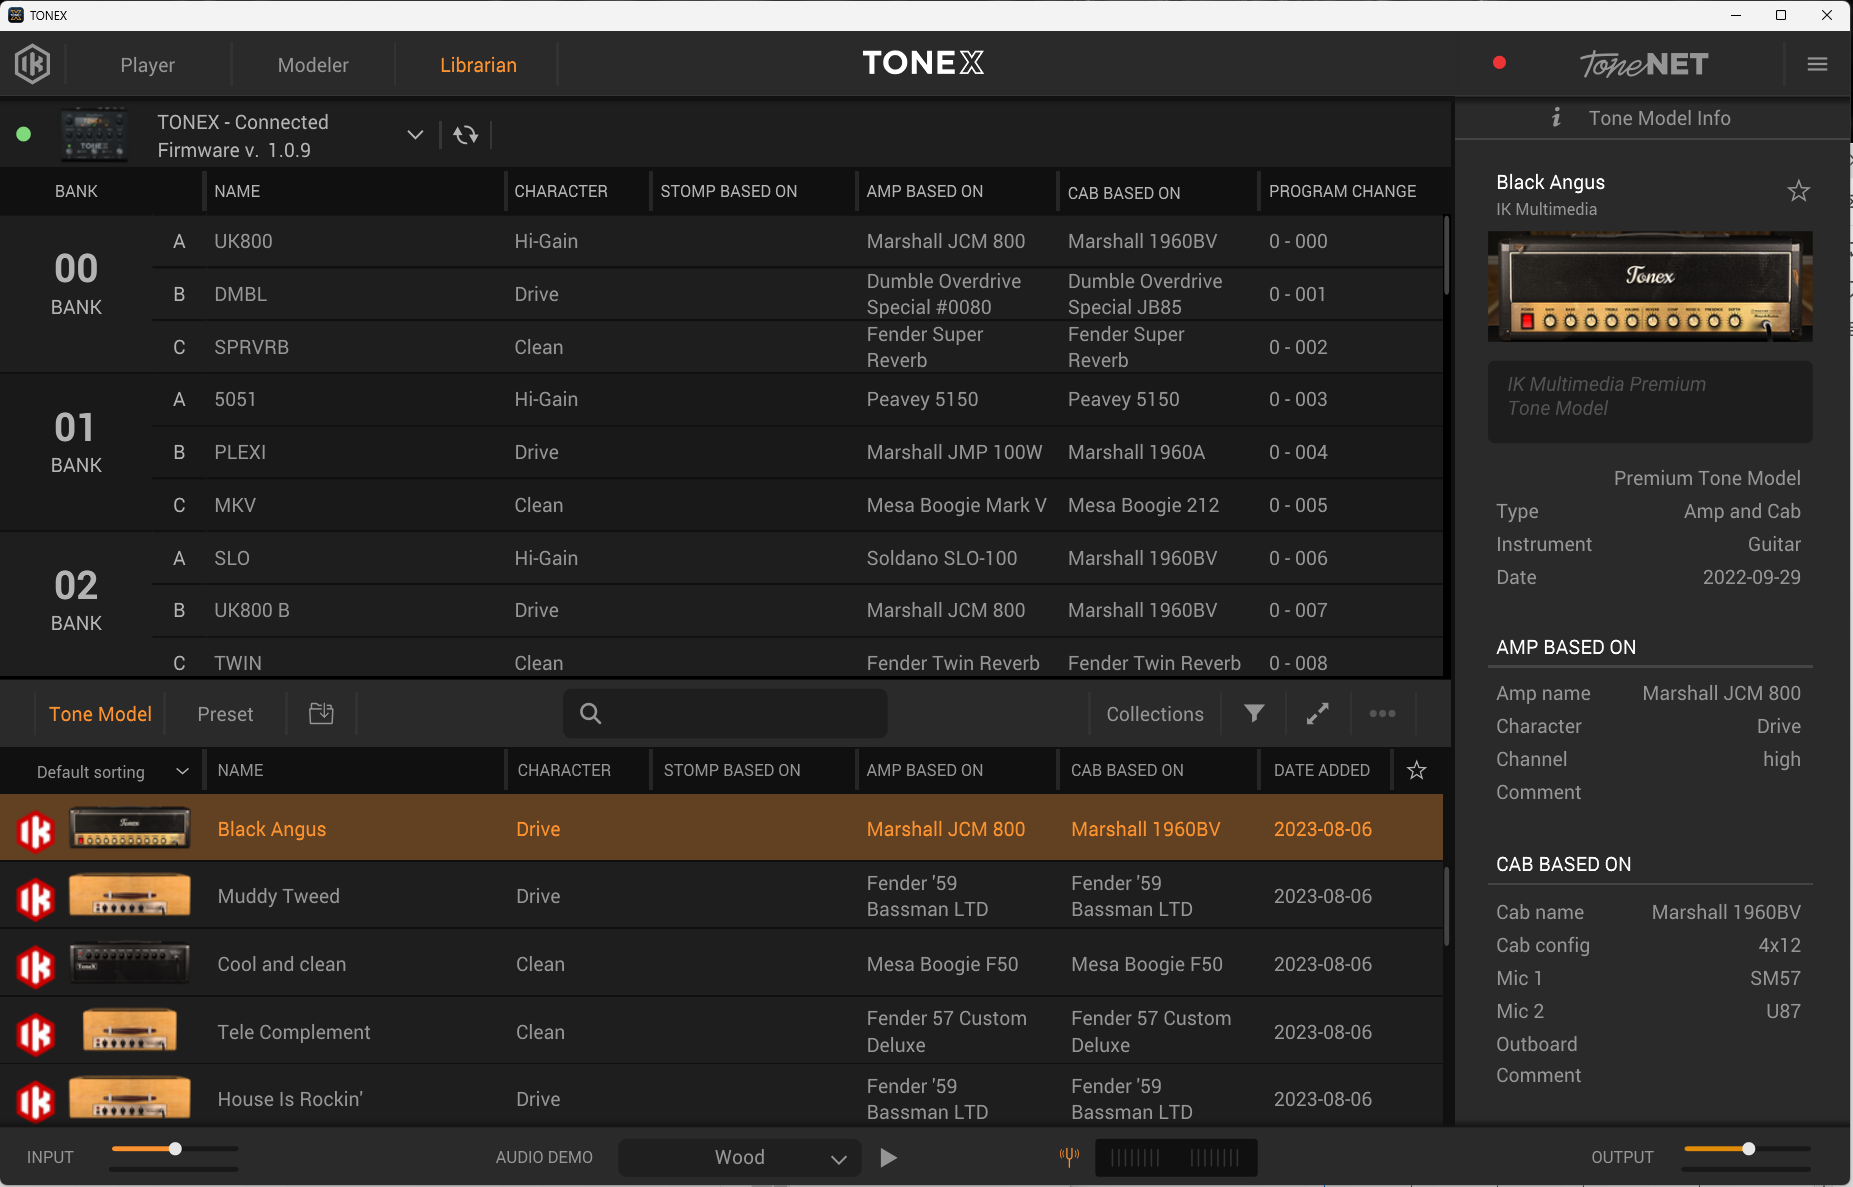
Task: Toggle favorites column star header
Action: click(1416, 770)
